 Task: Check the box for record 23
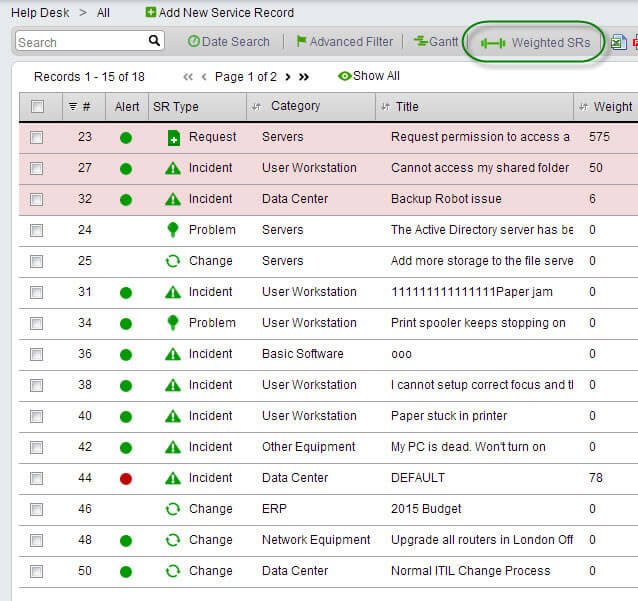point(37,137)
